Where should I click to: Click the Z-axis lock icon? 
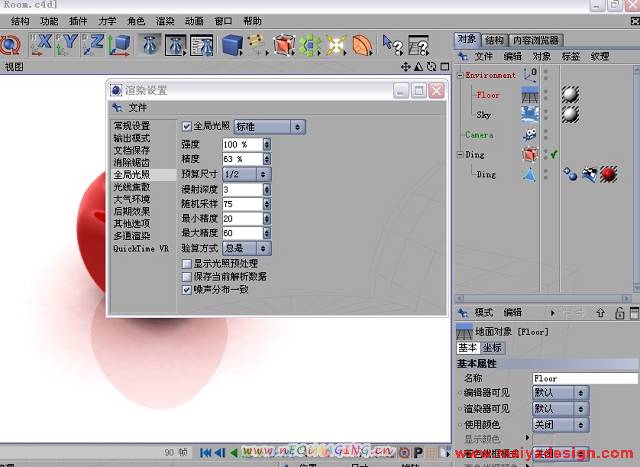(x=93, y=44)
